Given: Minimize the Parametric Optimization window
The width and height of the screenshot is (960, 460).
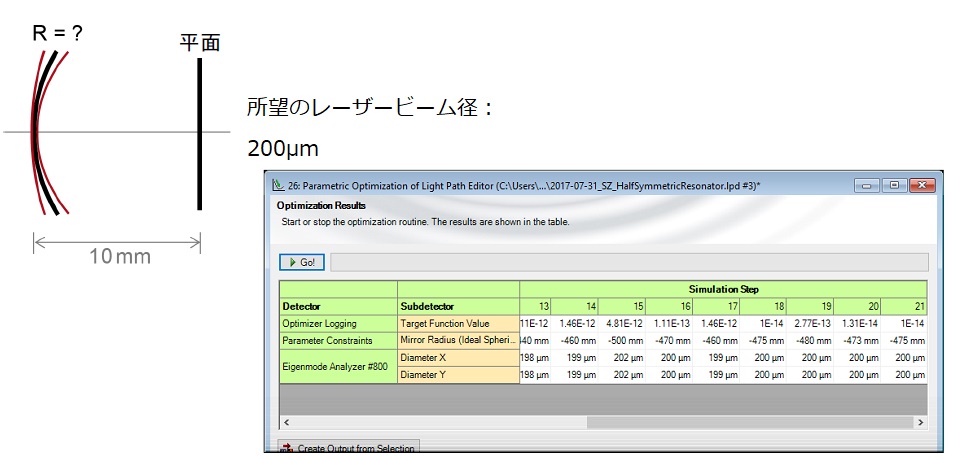Looking at the screenshot, I should 869,185.
